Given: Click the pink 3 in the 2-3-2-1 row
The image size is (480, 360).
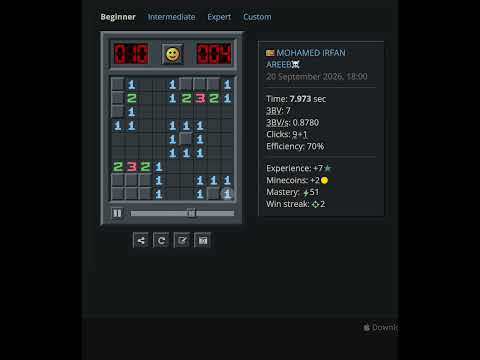Looking at the screenshot, I should 131,166.
